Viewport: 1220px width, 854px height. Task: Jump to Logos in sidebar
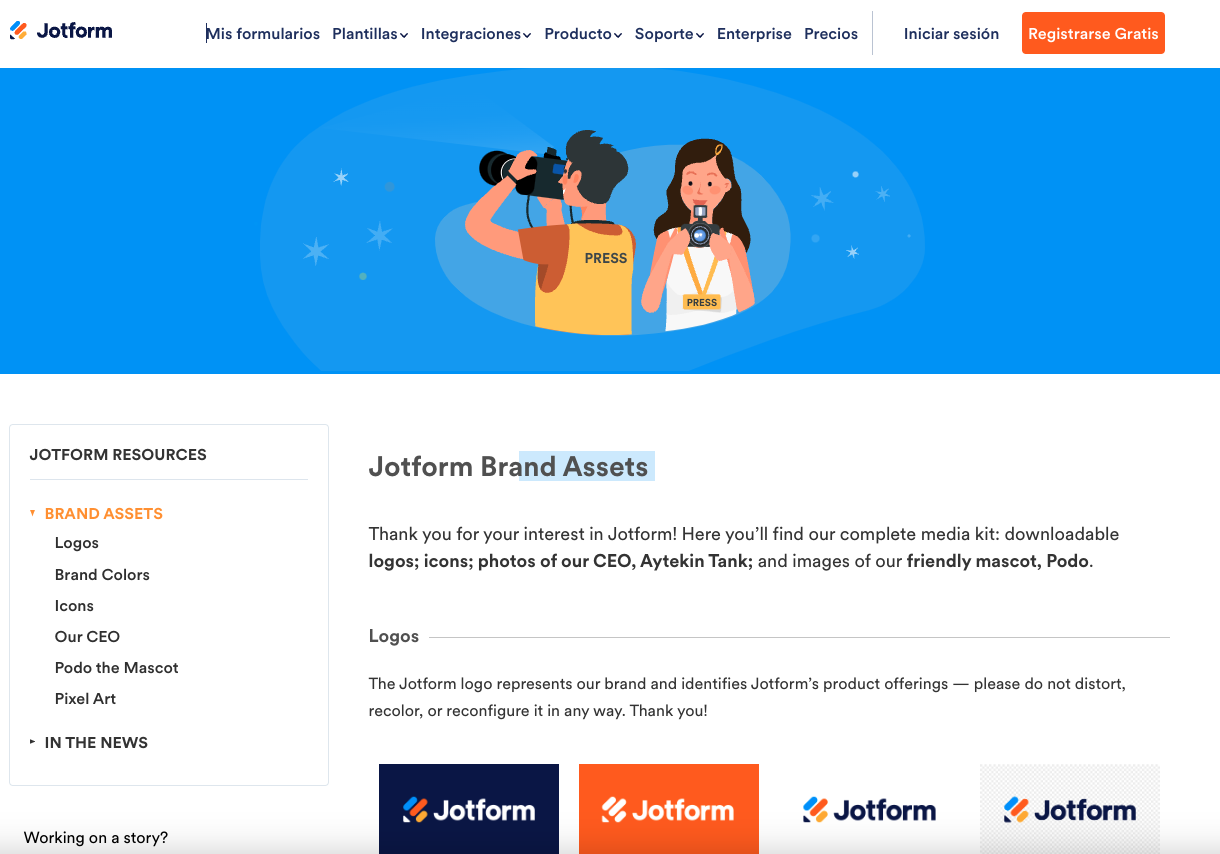coord(77,543)
